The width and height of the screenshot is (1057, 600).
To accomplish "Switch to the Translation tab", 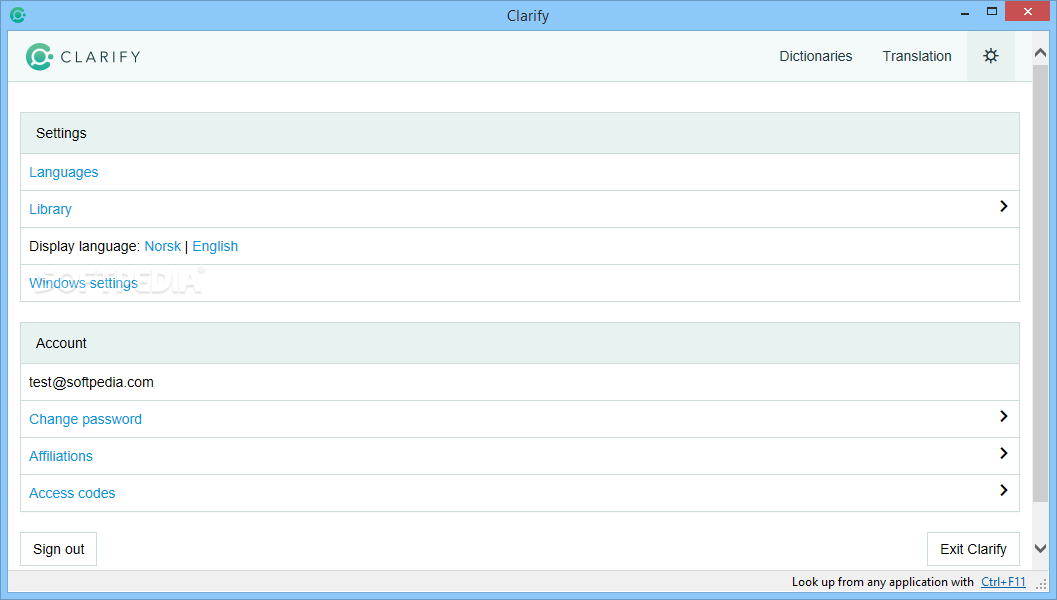I will tap(917, 56).
